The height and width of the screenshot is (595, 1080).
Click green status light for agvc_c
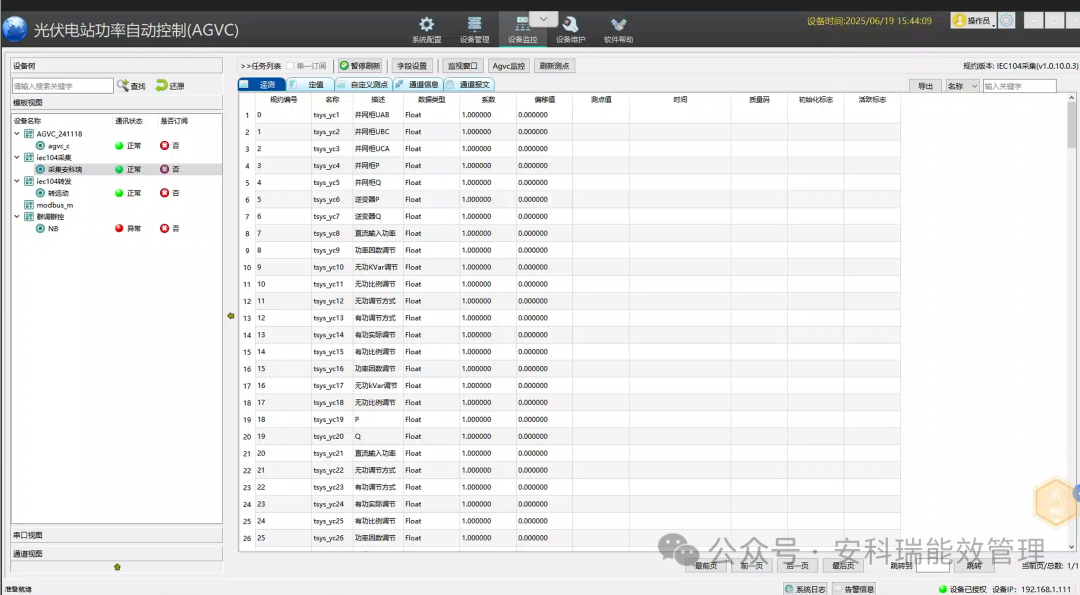click(x=119, y=145)
